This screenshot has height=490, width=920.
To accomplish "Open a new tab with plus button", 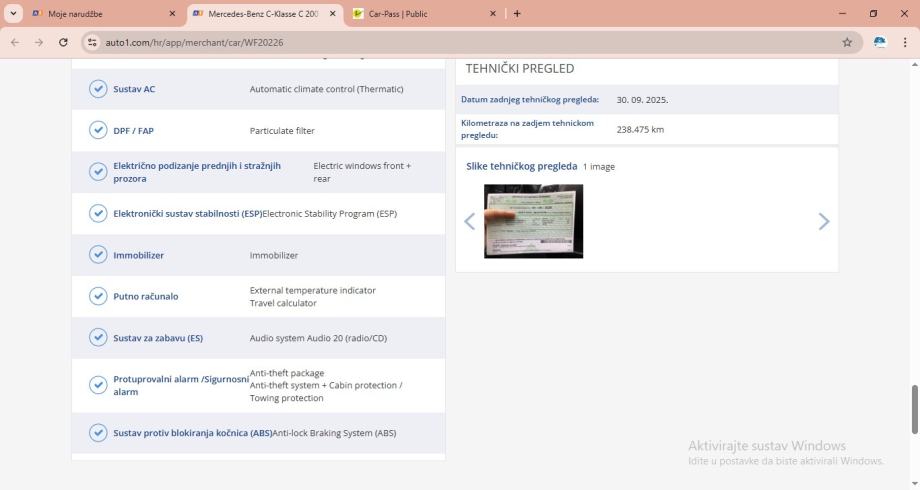I will 517,13.
